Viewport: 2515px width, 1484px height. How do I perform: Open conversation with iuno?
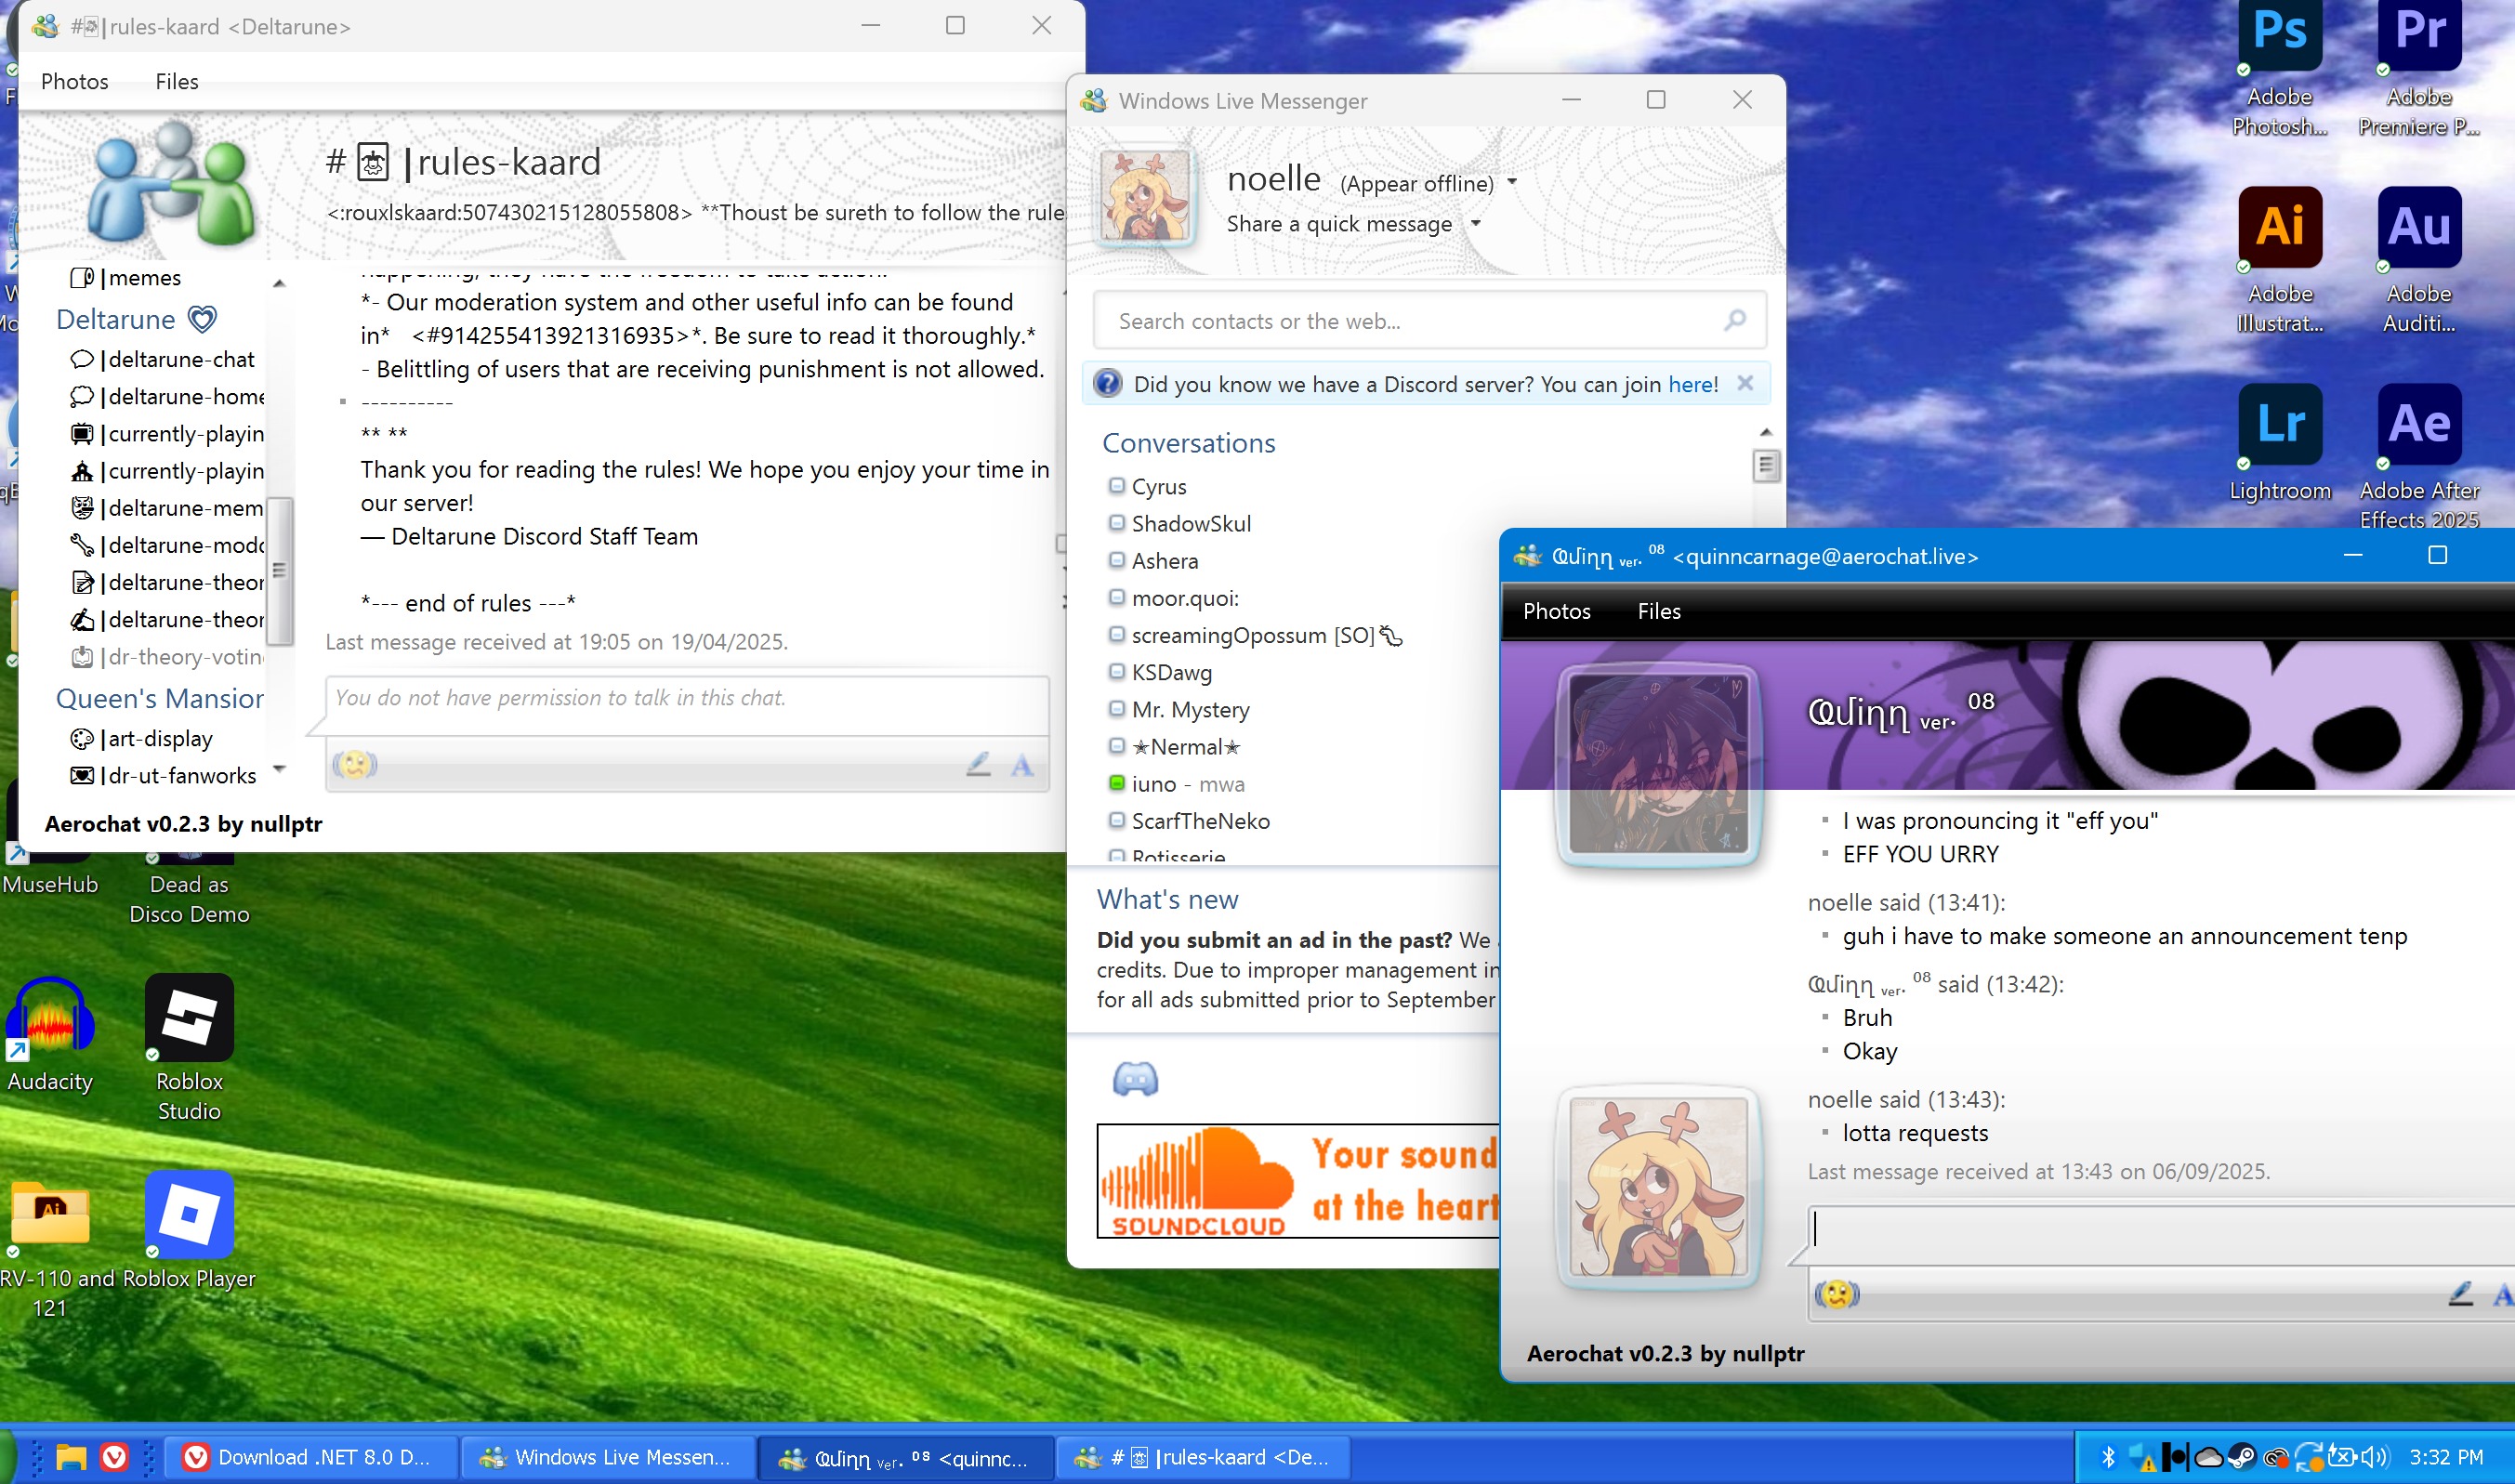tap(1177, 784)
